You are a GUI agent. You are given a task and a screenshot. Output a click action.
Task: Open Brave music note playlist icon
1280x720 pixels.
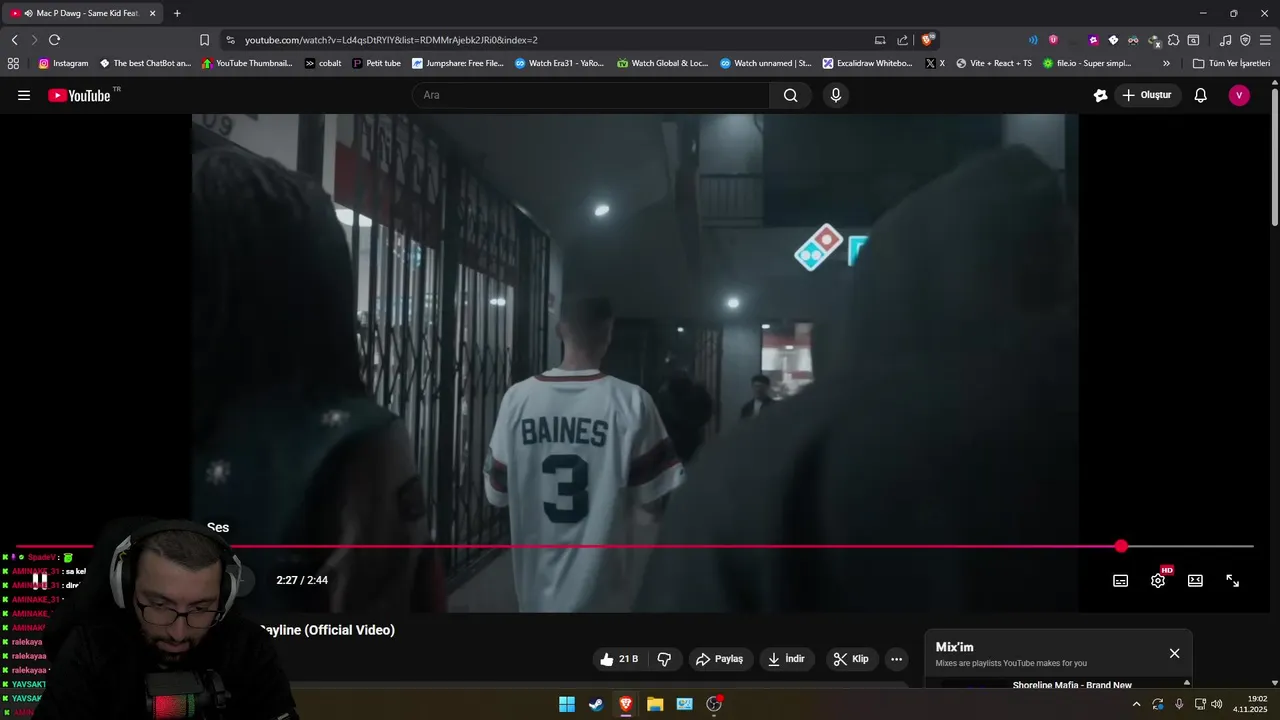[1226, 40]
